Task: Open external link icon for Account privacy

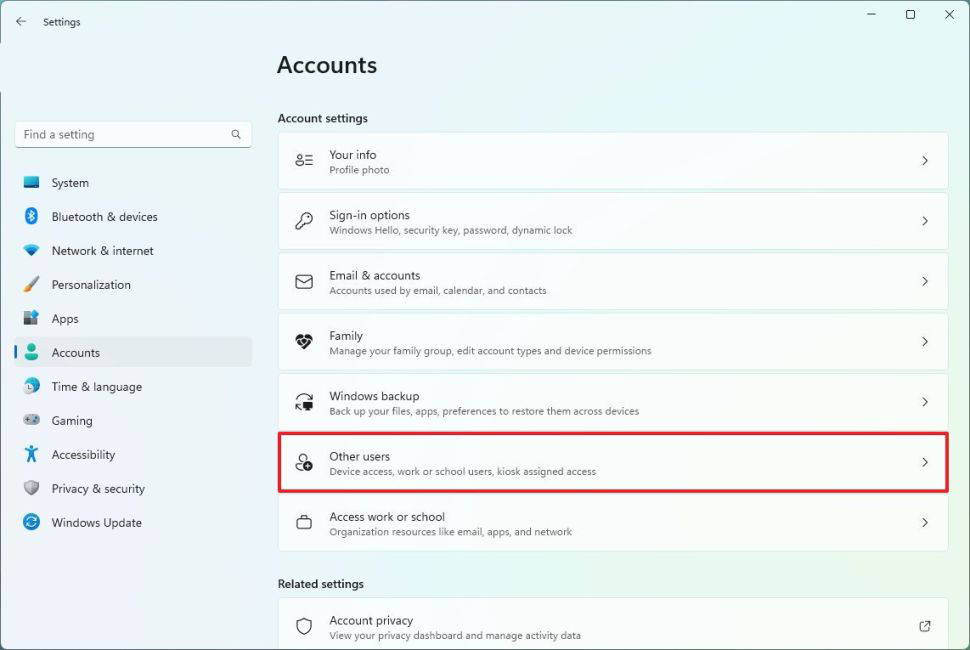Action: pos(924,626)
